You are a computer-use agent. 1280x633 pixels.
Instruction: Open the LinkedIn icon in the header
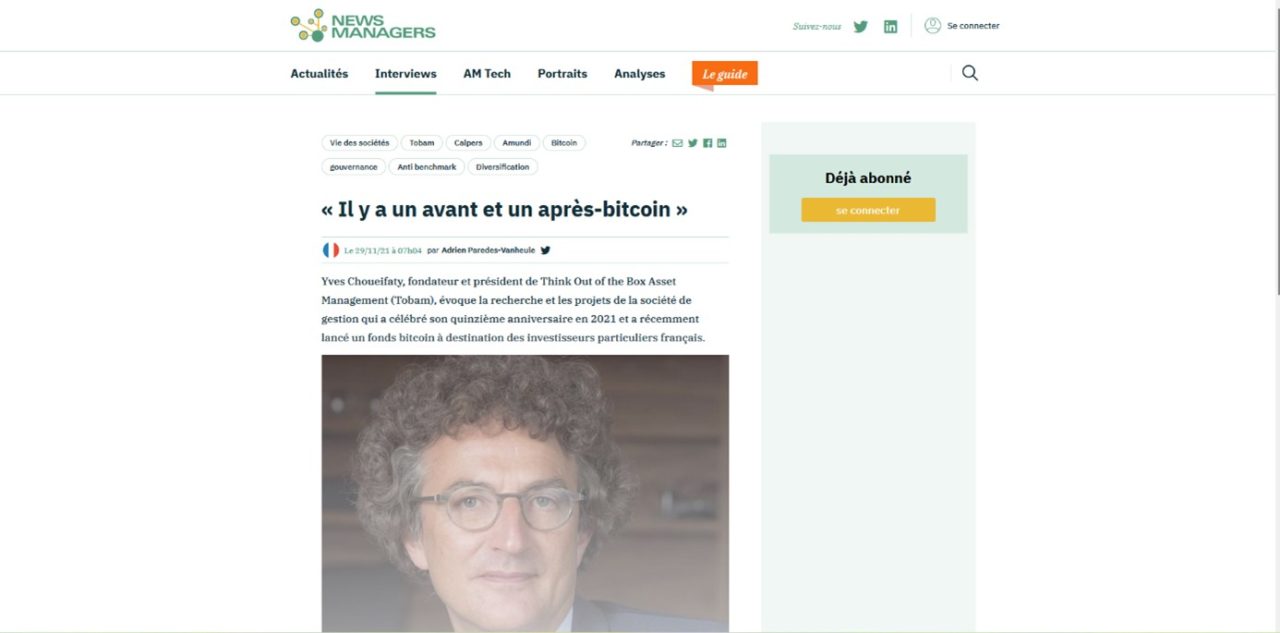pos(890,27)
